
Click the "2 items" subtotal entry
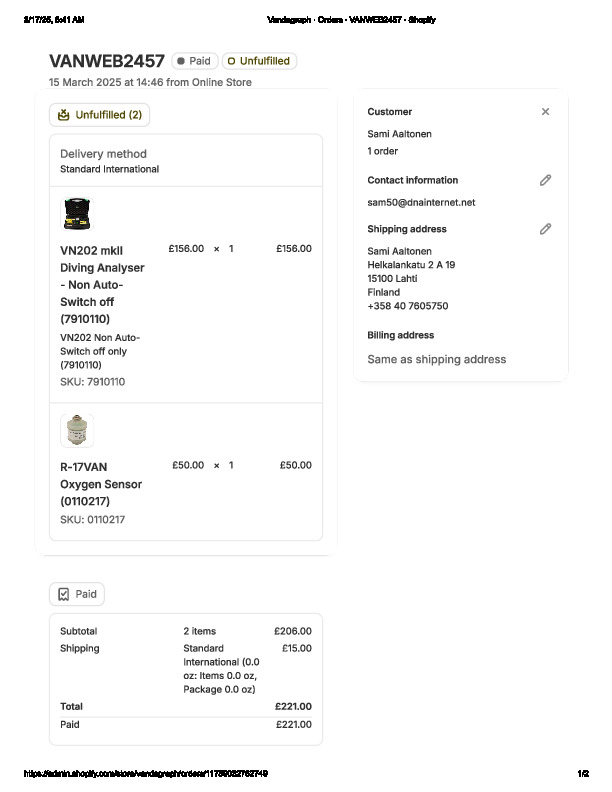click(199, 631)
